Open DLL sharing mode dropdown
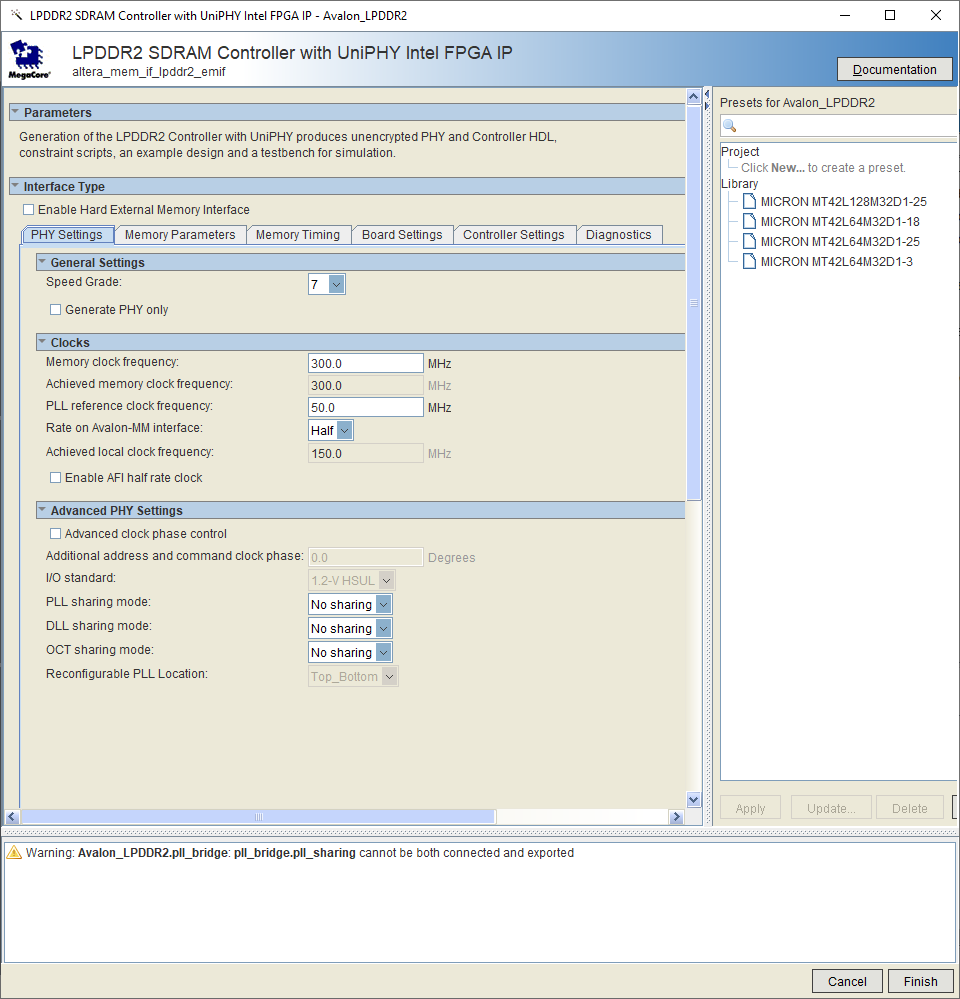The width and height of the screenshot is (960, 999). 383,629
